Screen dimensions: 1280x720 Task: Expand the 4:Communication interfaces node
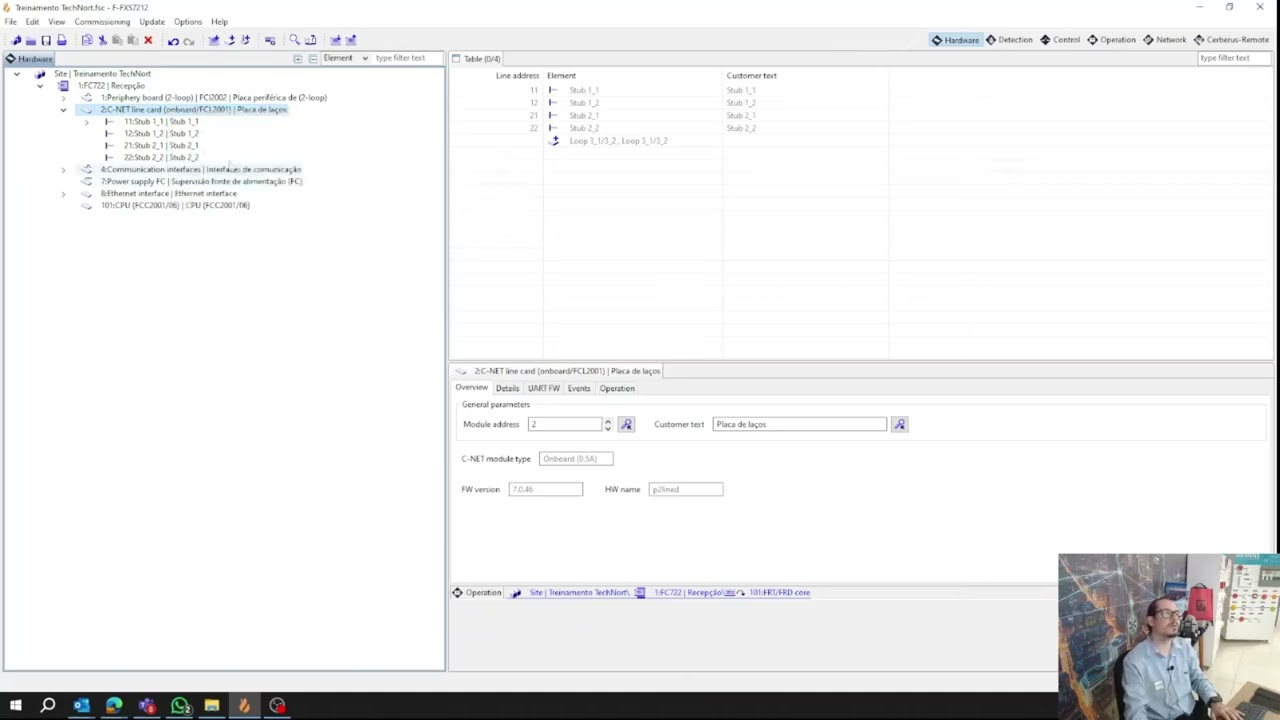[x=63, y=170]
